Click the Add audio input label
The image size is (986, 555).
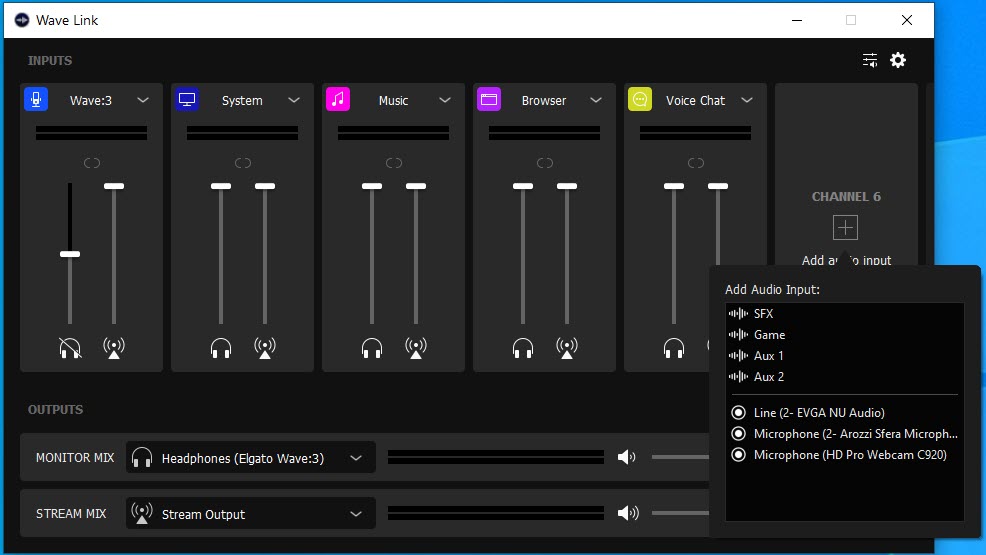[846, 260]
